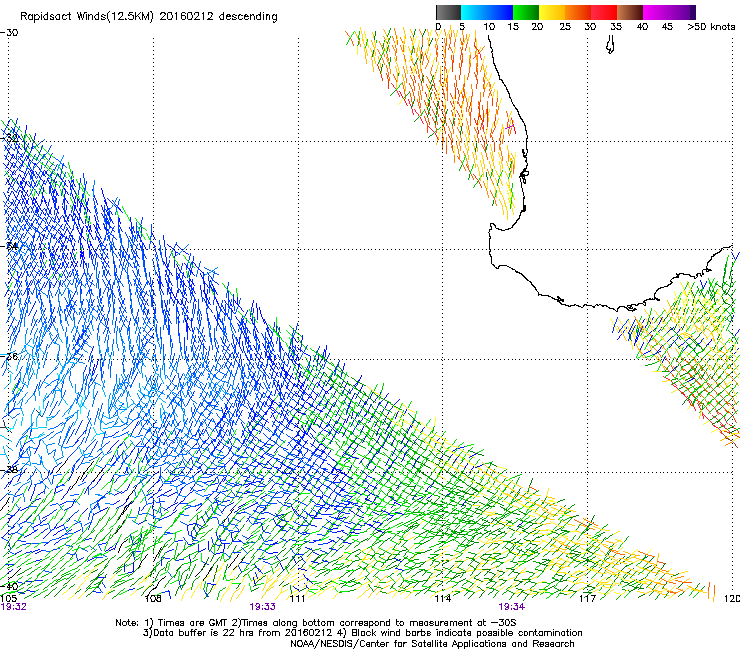This screenshot has height=650, width=740.
Task: Click the blue 10-15 knots legend segment
Action: pyautogui.click(x=500, y=12)
